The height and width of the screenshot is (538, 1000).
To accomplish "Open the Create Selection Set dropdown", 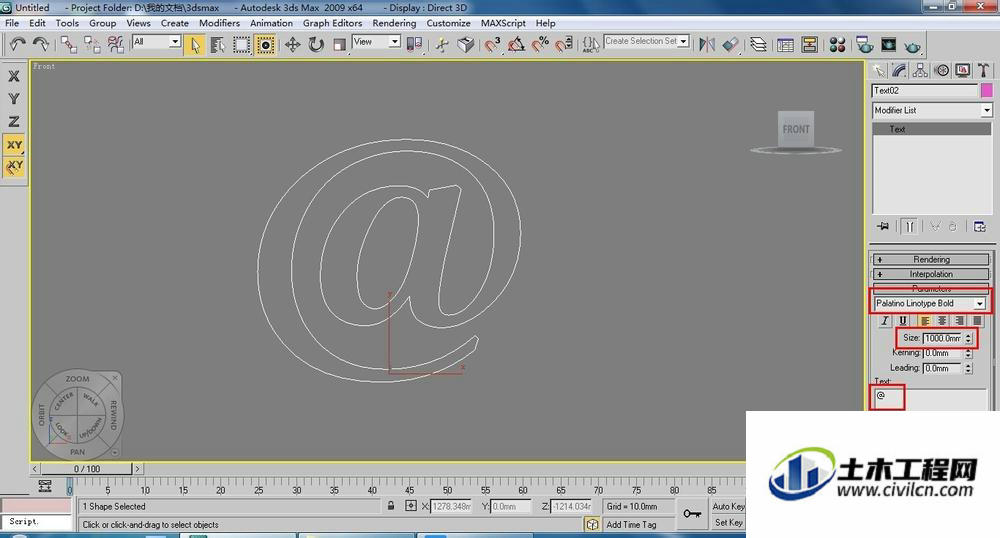I will point(684,41).
